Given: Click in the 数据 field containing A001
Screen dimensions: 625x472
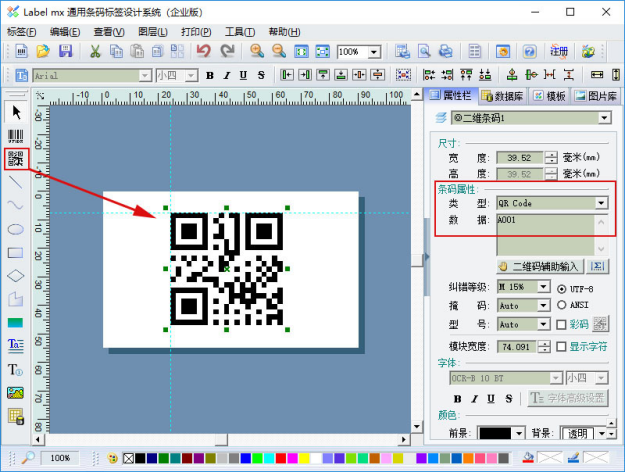Looking at the screenshot, I should pyautogui.click(x=546, y=234).
